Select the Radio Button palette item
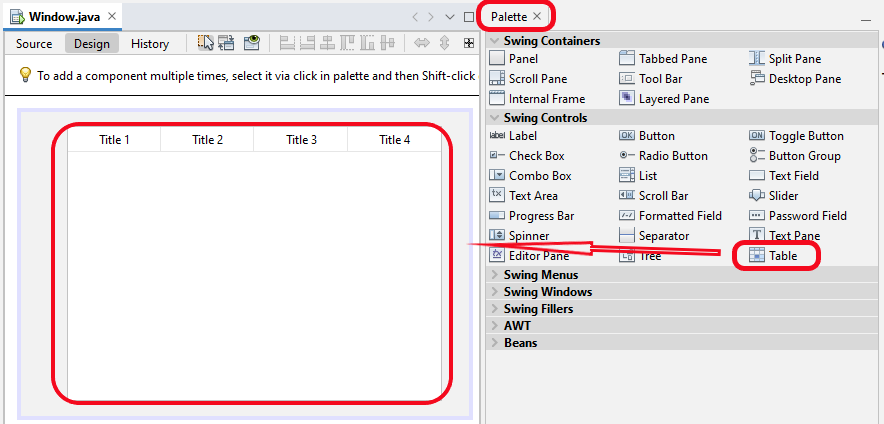This screenshot has height=424, width=884. point(673,156)
